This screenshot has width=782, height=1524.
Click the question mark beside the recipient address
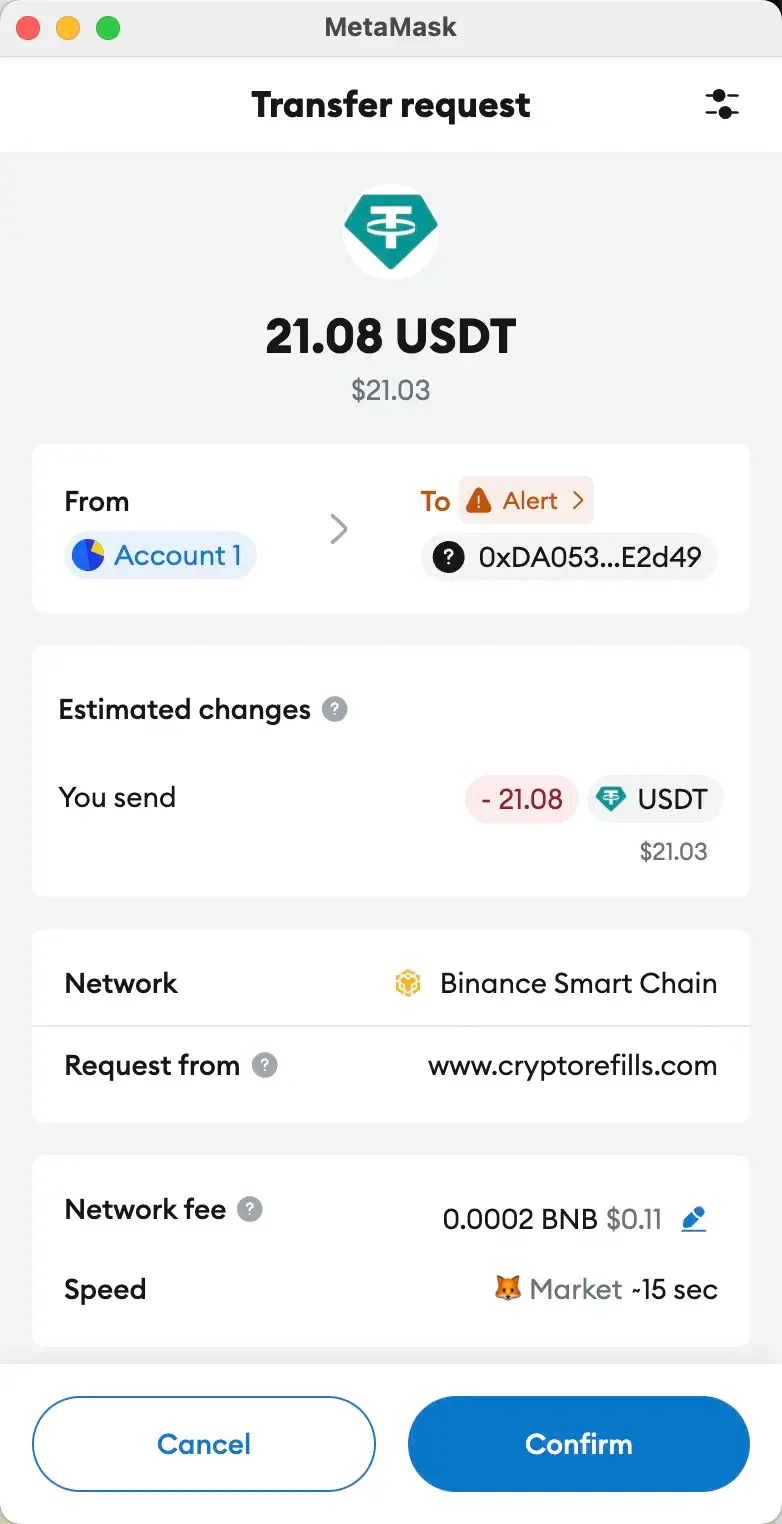[447, 557]
